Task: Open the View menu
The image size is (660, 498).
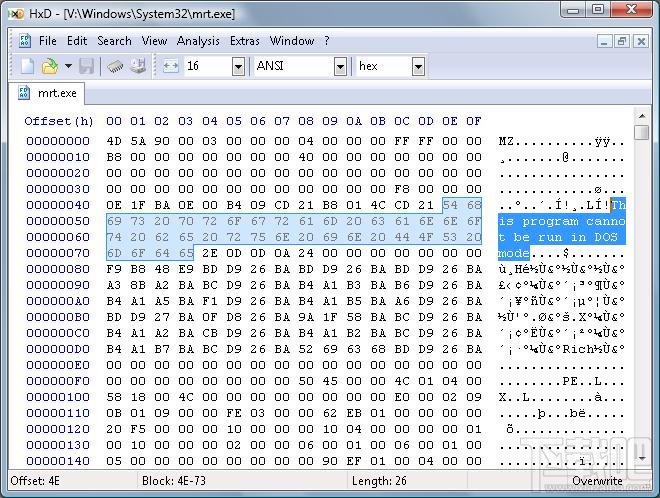Action: 154,41
